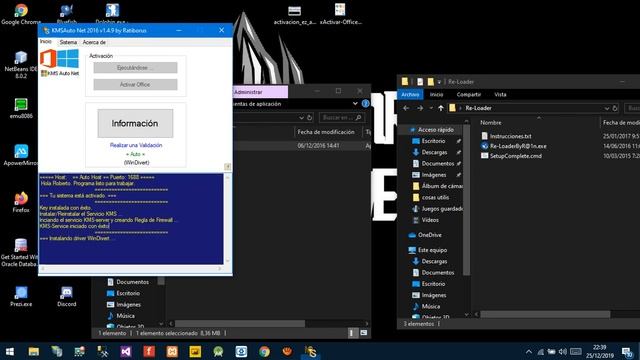Select the ApowerMirror desktop shortcut
Viewport: 640px width, 360px height.
tap(20, 155)
